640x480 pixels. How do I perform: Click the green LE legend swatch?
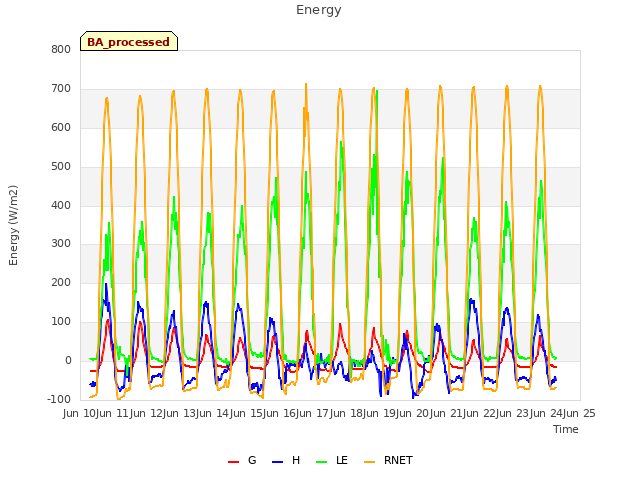coord(322,462)
